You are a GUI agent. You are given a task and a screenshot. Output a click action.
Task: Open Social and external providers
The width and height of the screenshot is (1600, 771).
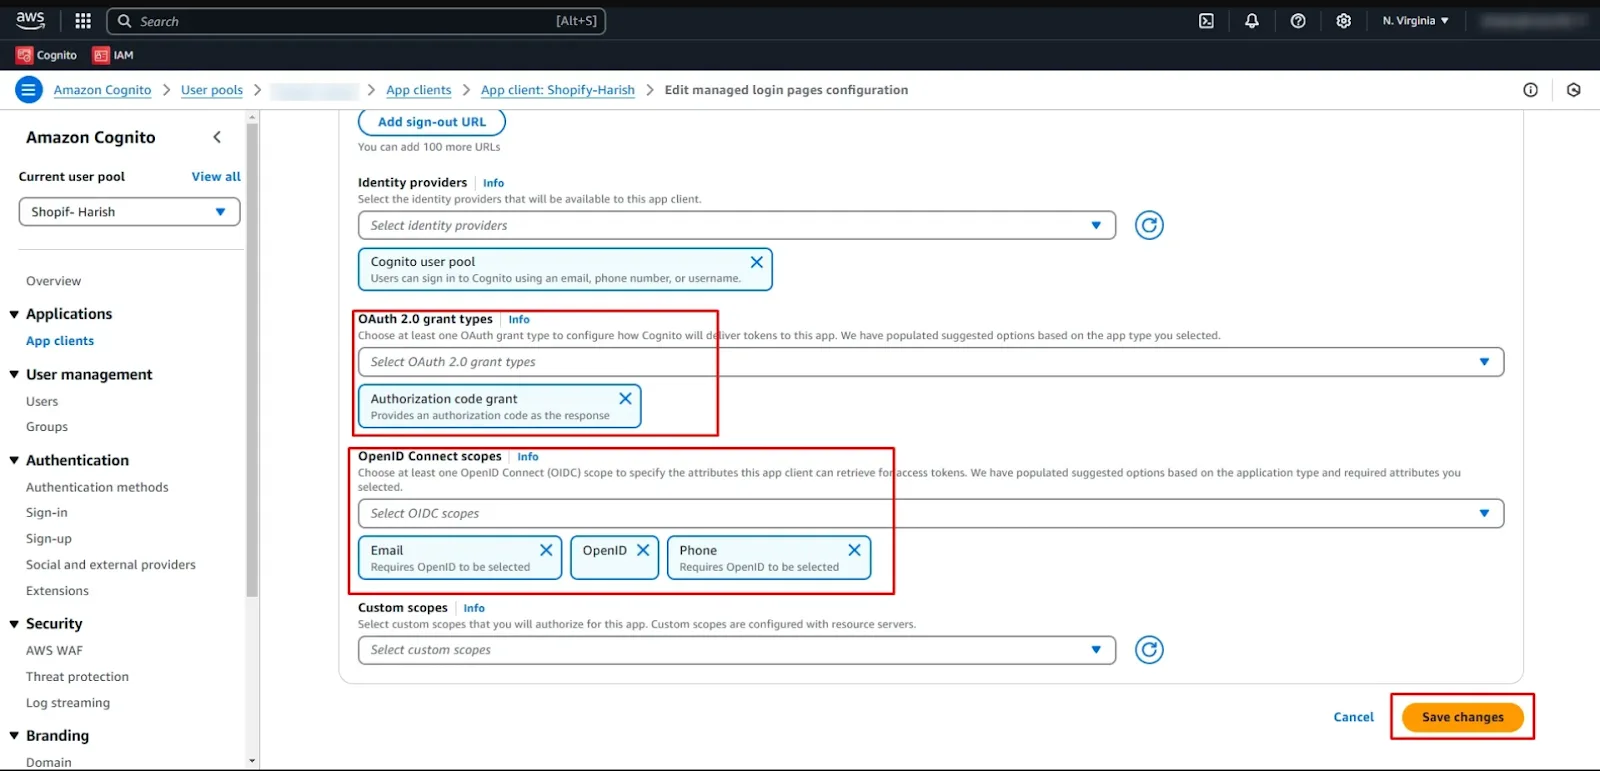coord(111,565)
